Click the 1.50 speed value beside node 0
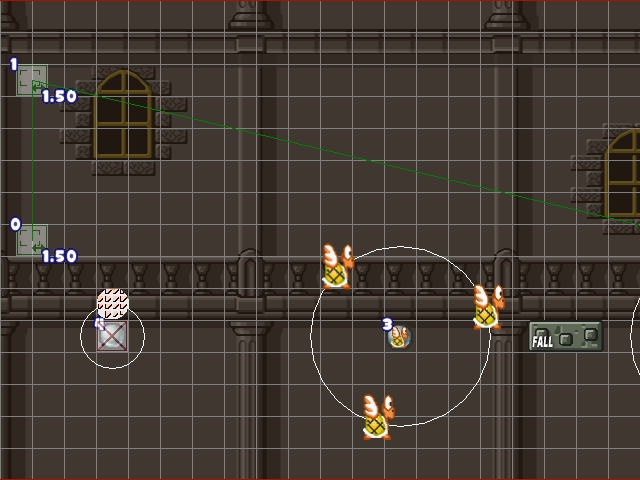 tap(59, 256)
